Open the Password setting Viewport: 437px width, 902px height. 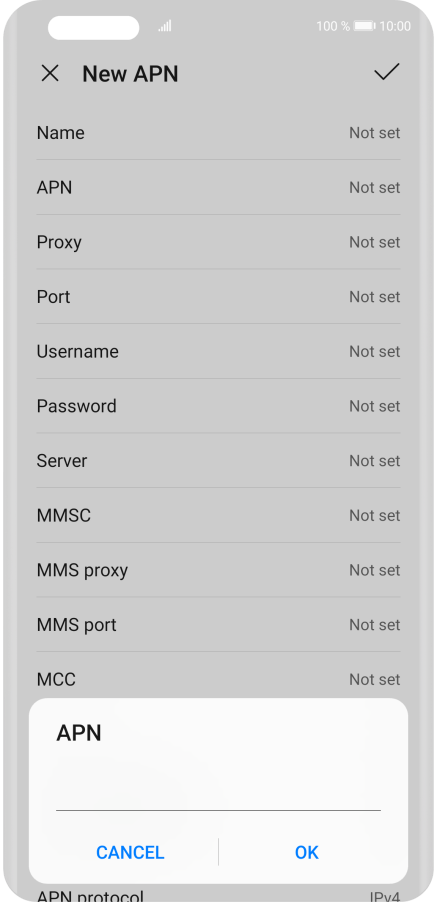[218, 406]
